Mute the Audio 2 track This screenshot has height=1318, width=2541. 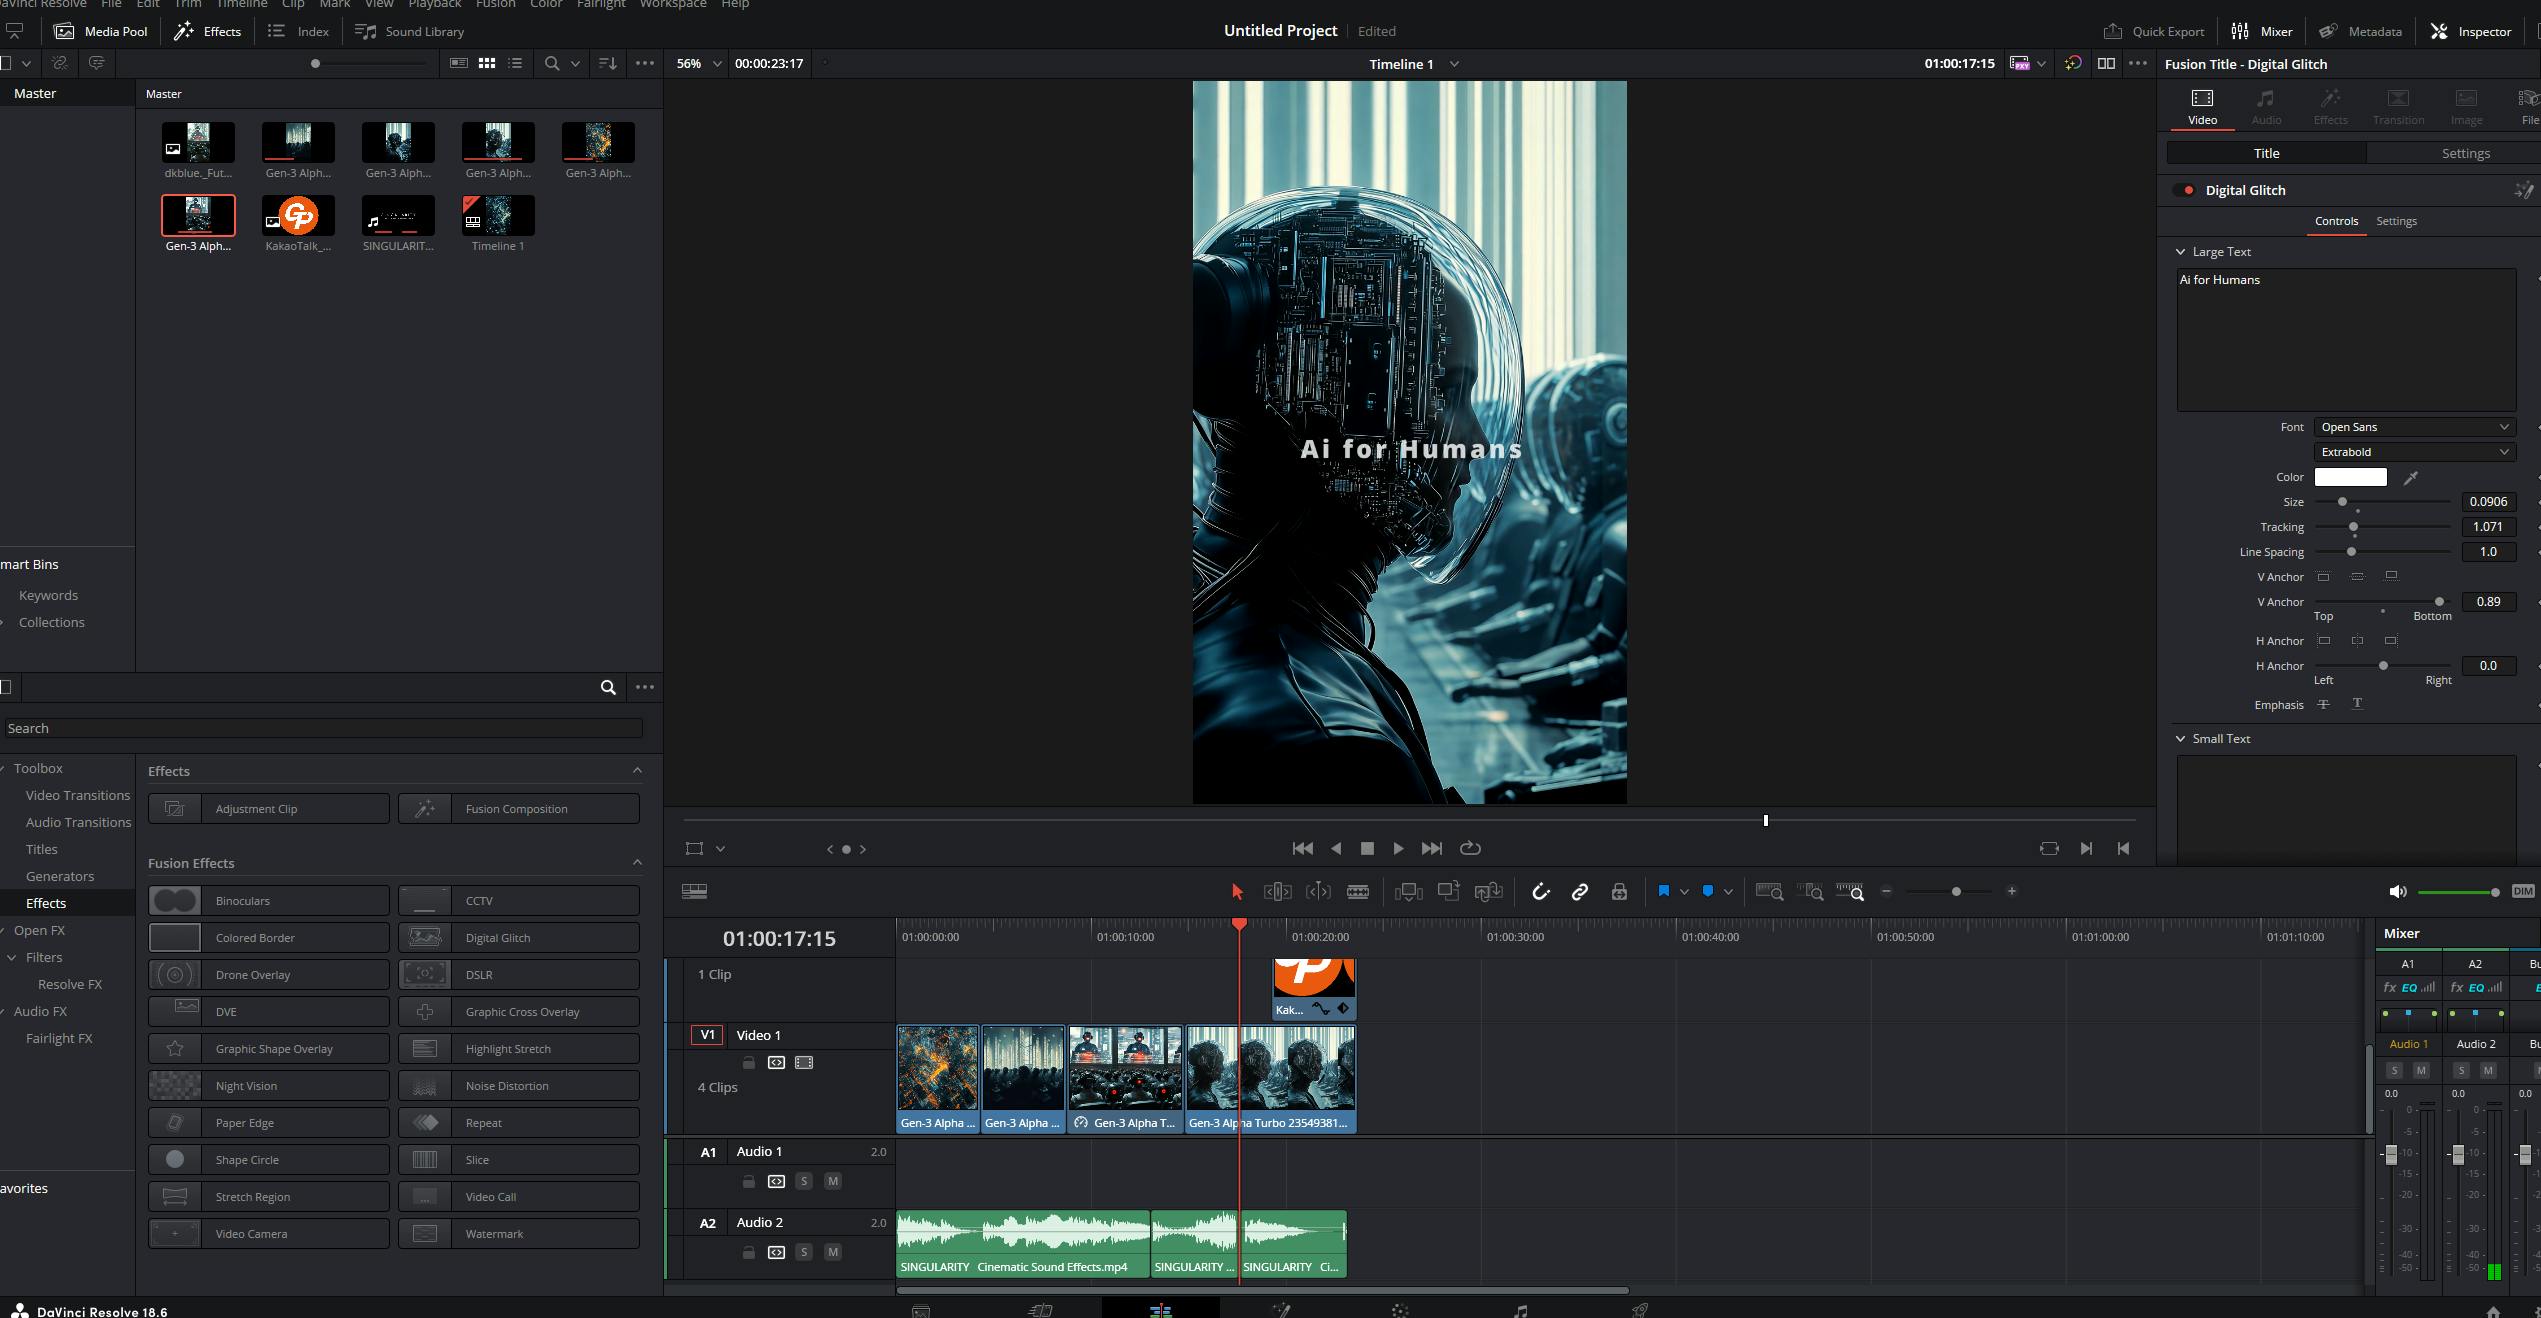(832, 1252)
